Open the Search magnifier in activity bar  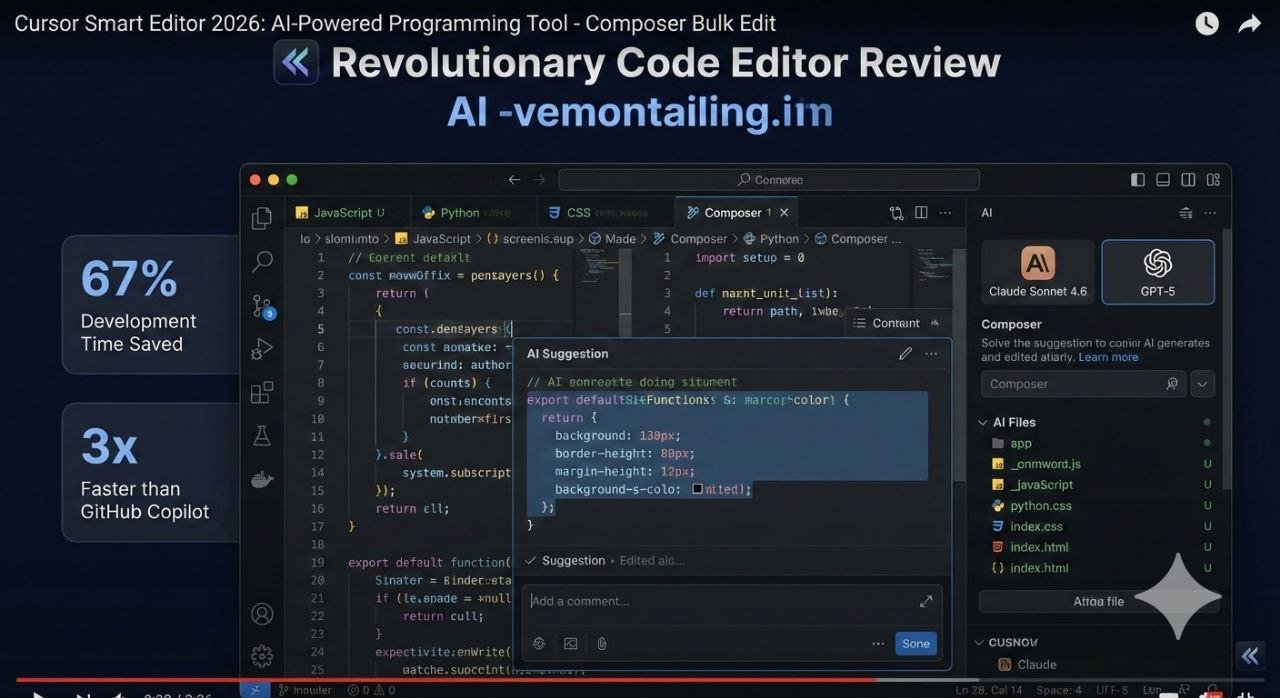coord(262,262)
